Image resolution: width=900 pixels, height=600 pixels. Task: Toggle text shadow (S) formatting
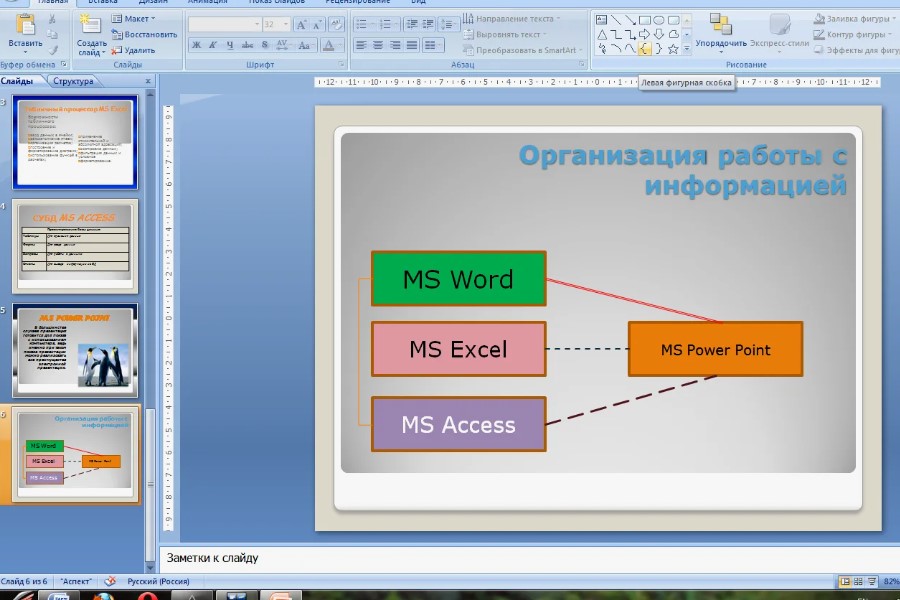click(265, 45)
